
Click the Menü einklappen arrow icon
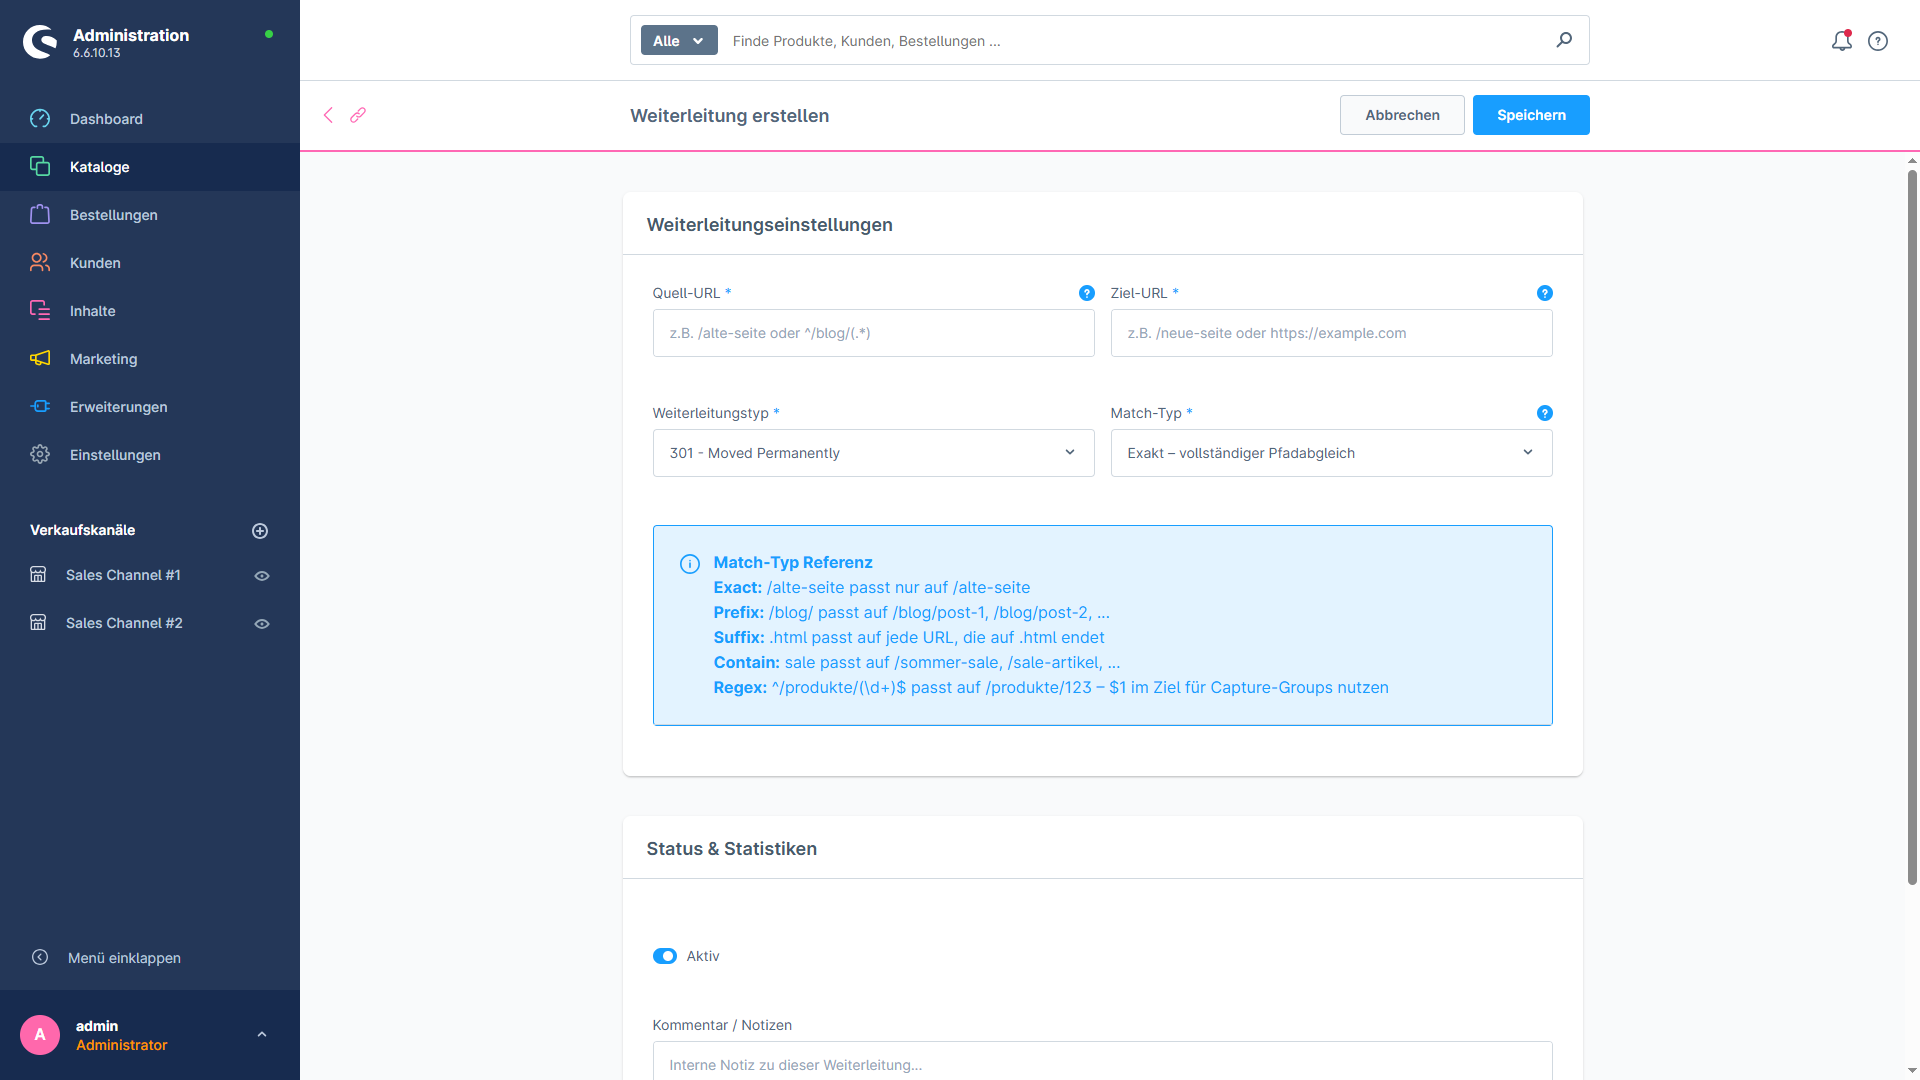point(40,957)
